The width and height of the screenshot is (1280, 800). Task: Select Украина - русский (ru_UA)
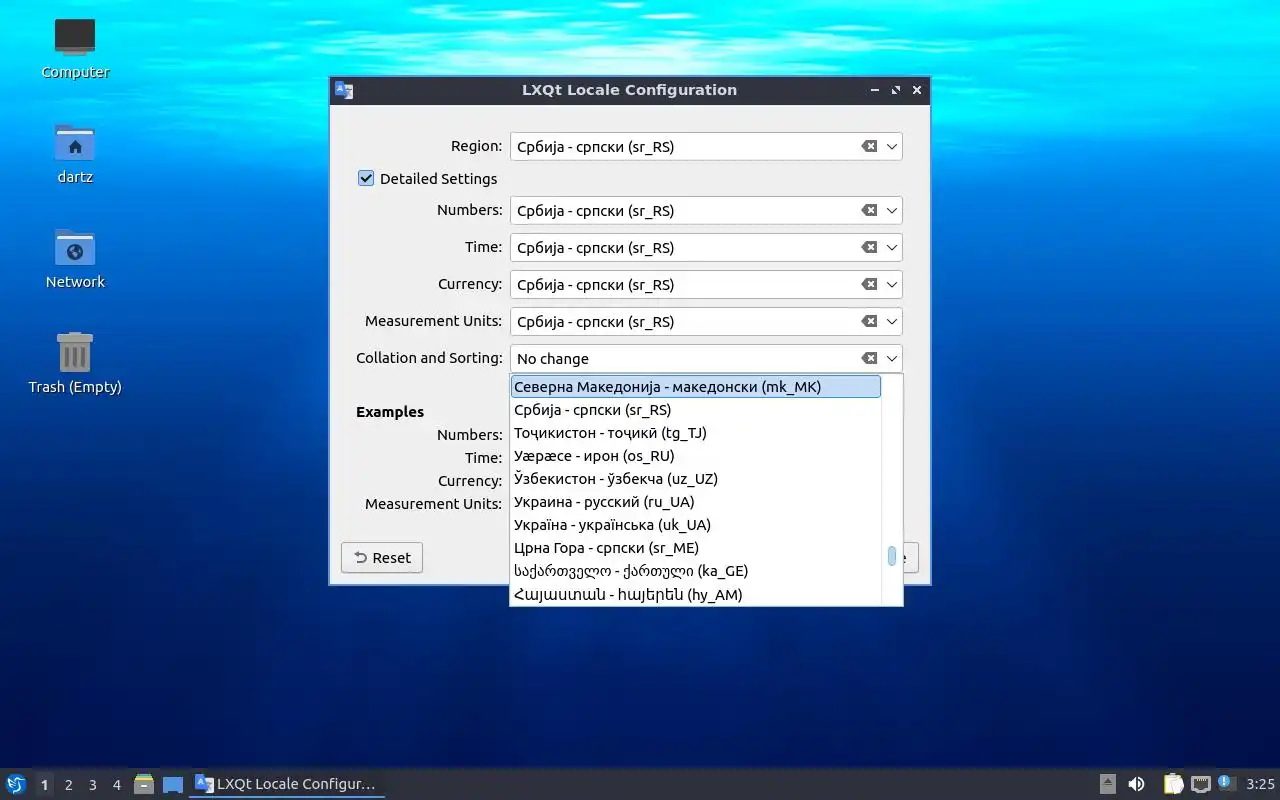696,501
